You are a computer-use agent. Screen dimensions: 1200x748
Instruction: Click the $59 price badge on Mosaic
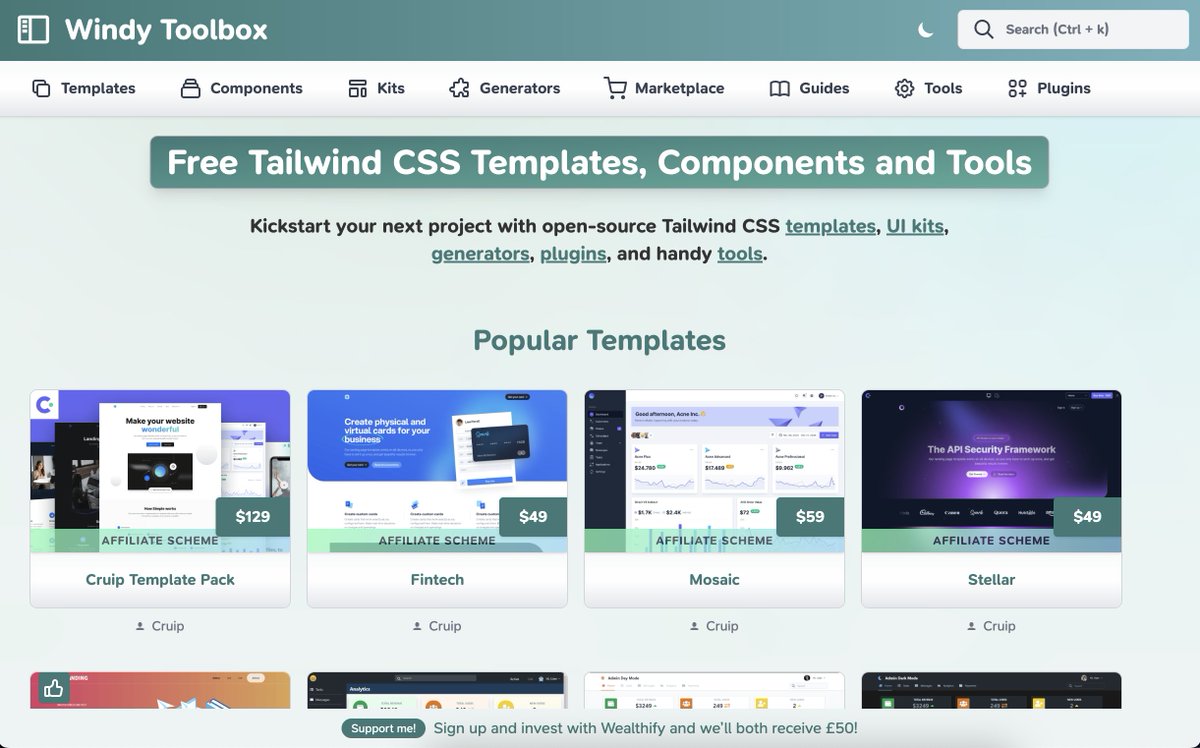point(810,517)
